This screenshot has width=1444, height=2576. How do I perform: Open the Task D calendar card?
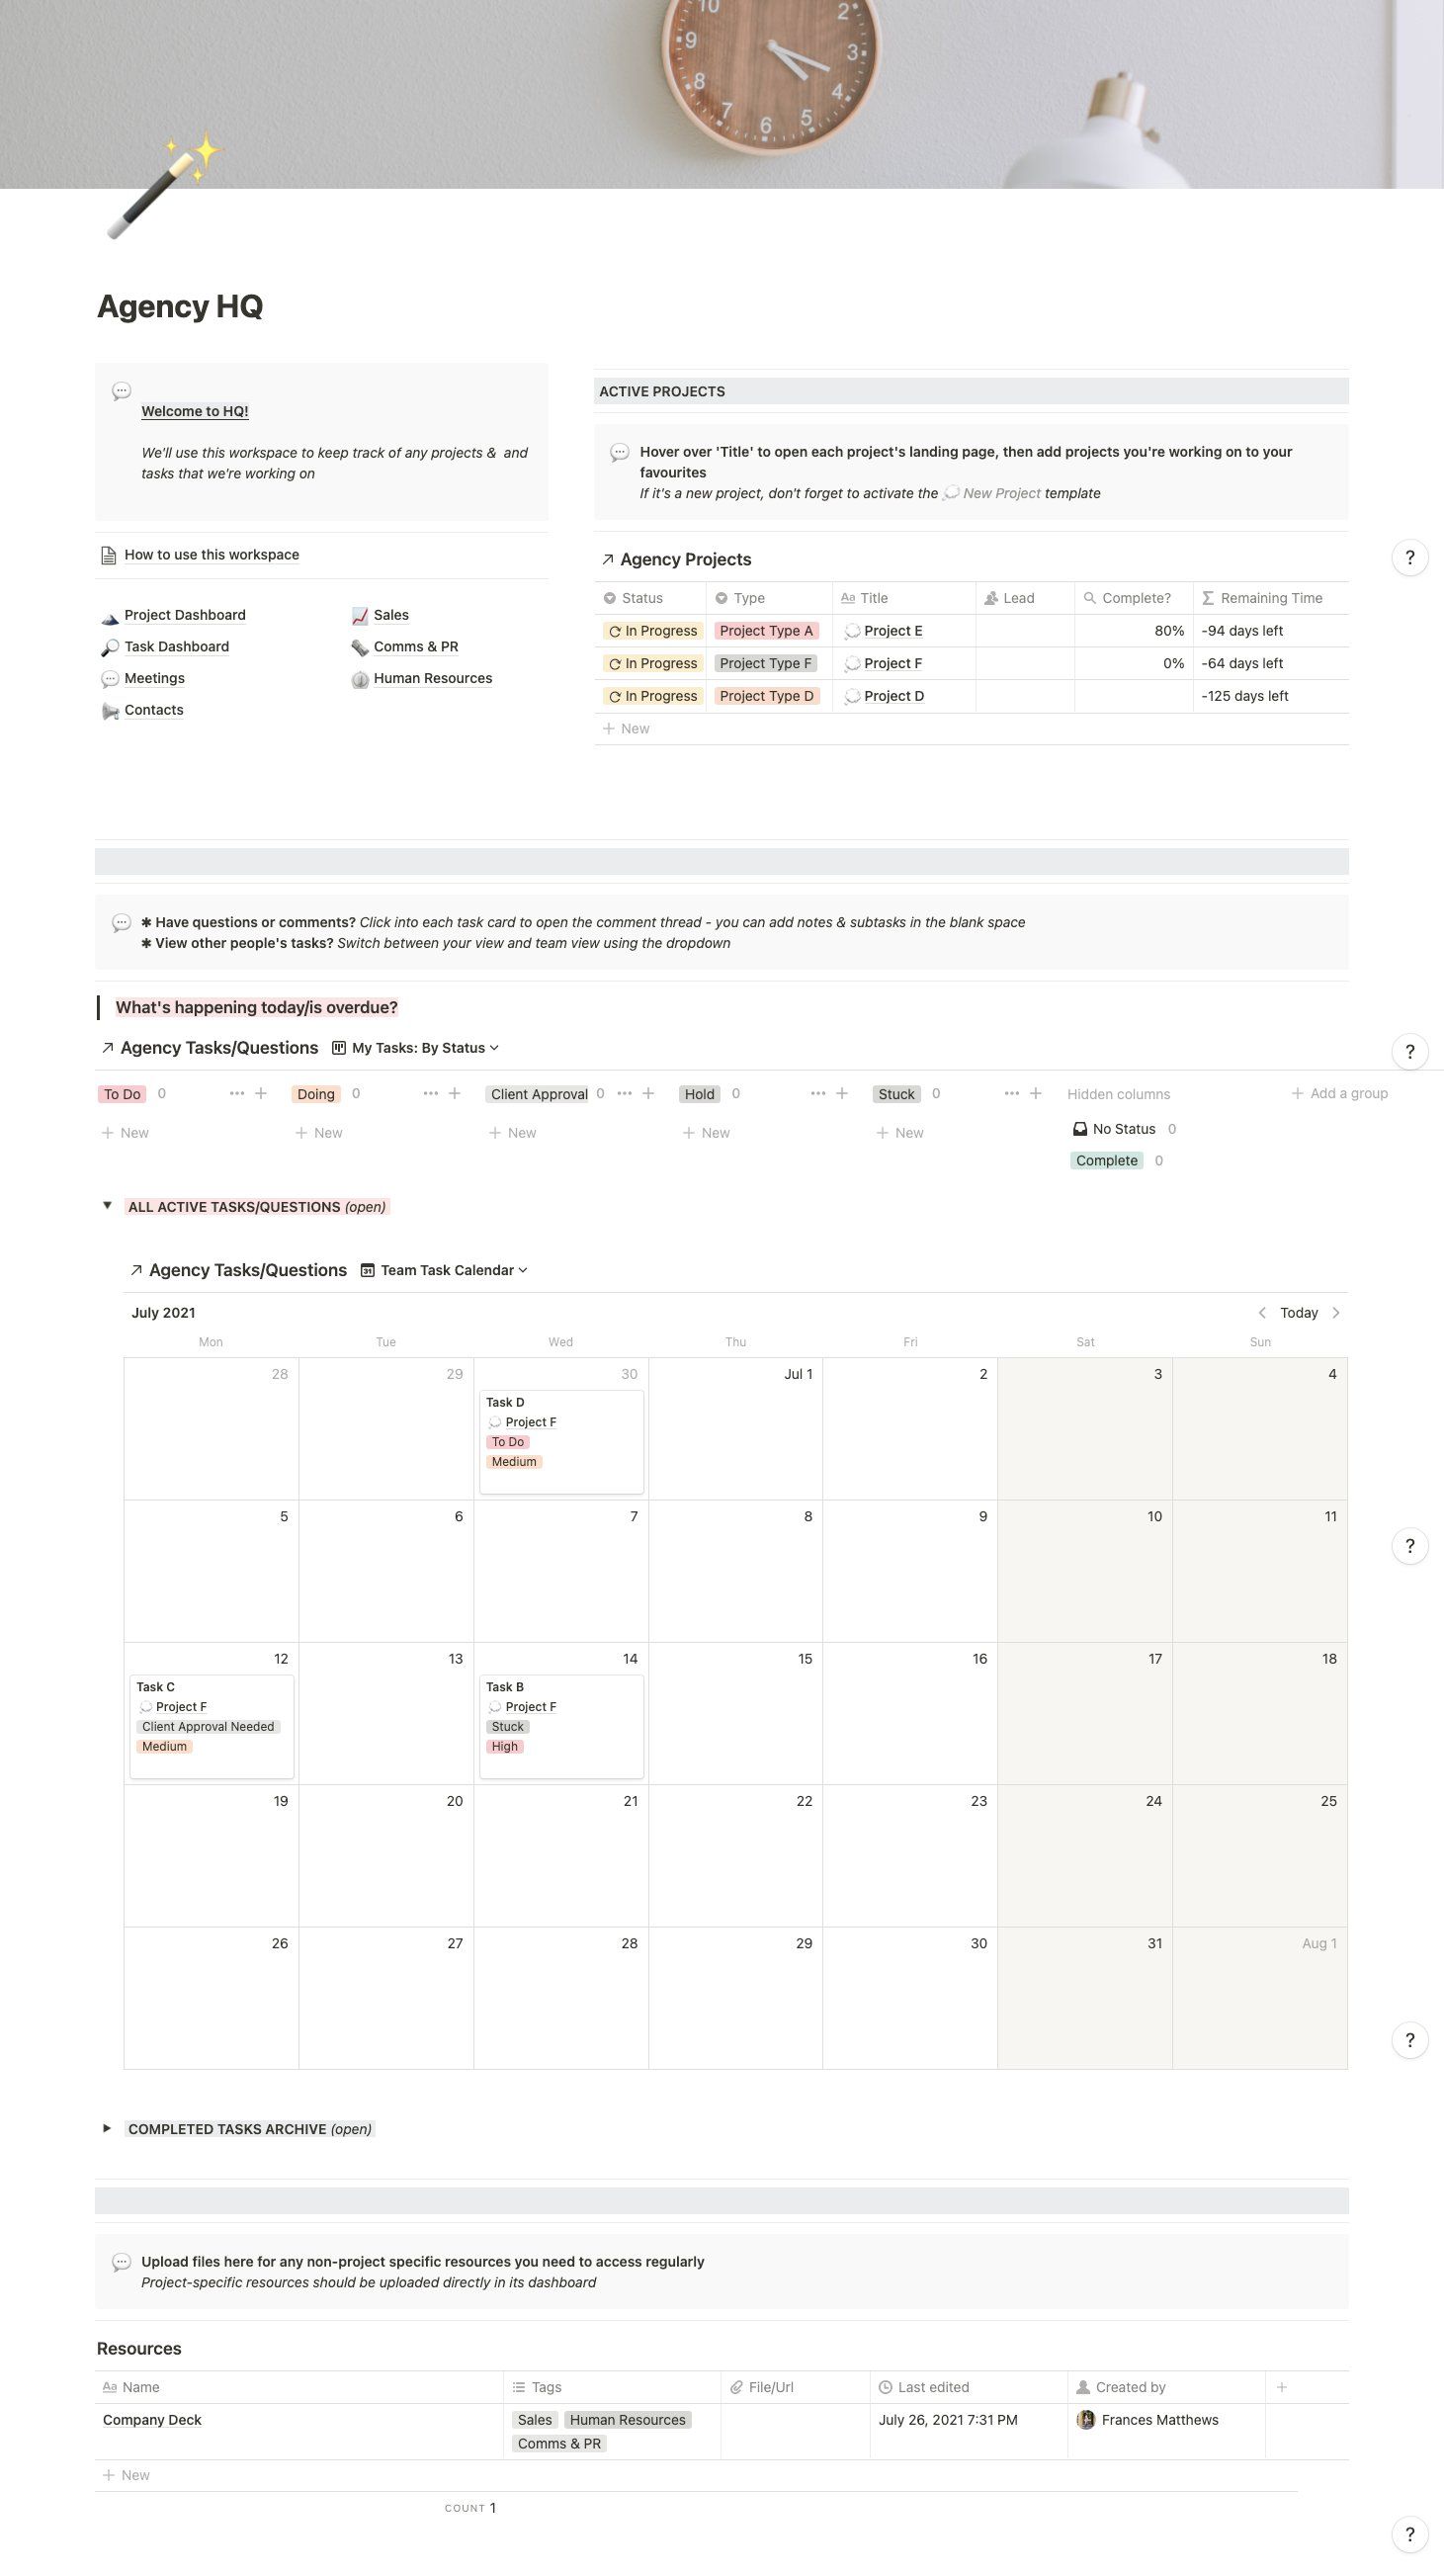tap(561, 1442)
